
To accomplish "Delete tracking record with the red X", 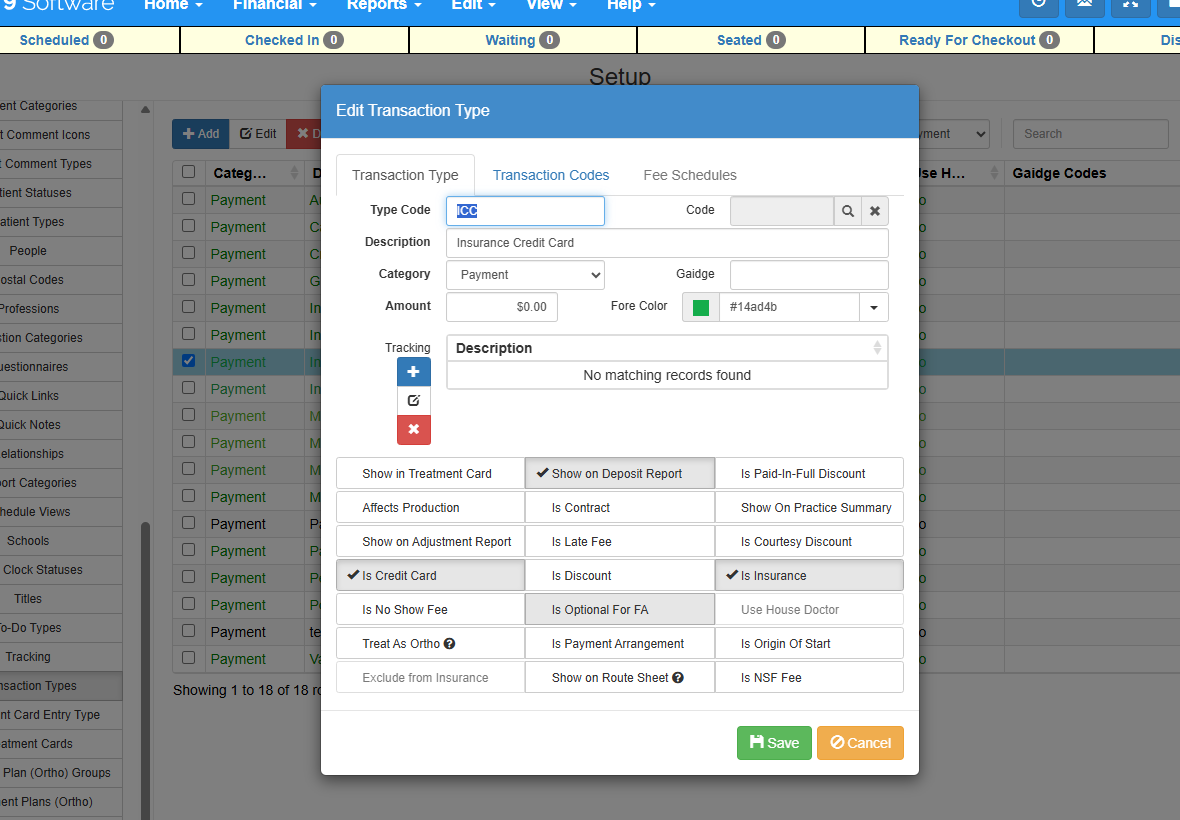I will [x=414, y=430].
